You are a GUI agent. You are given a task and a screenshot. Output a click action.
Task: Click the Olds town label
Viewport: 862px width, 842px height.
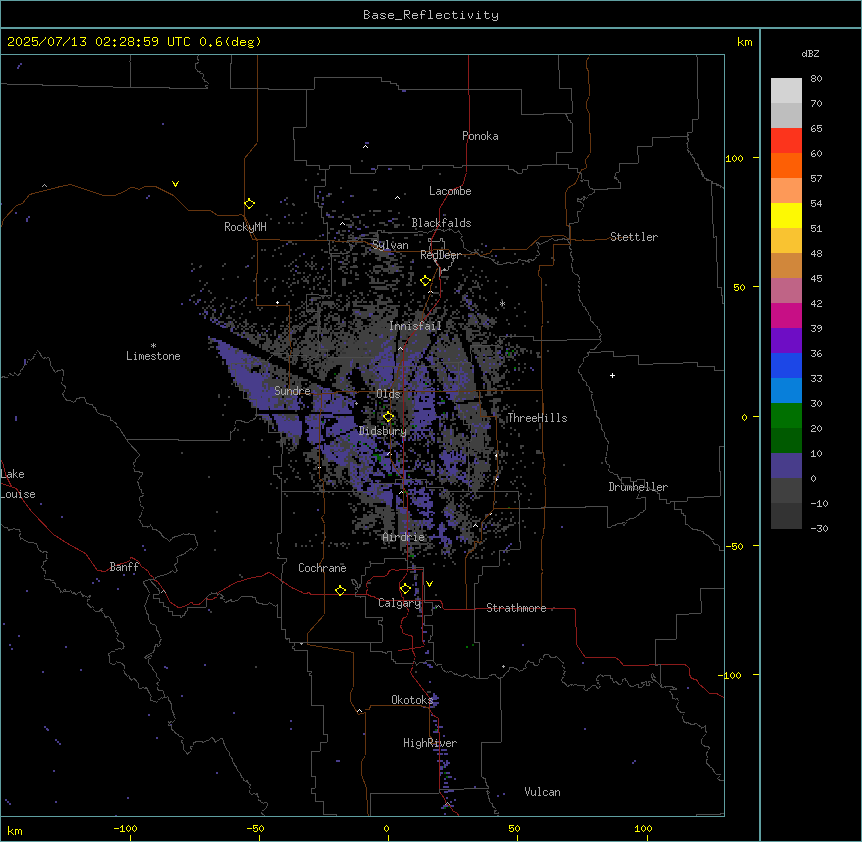(x=388, y=394)
